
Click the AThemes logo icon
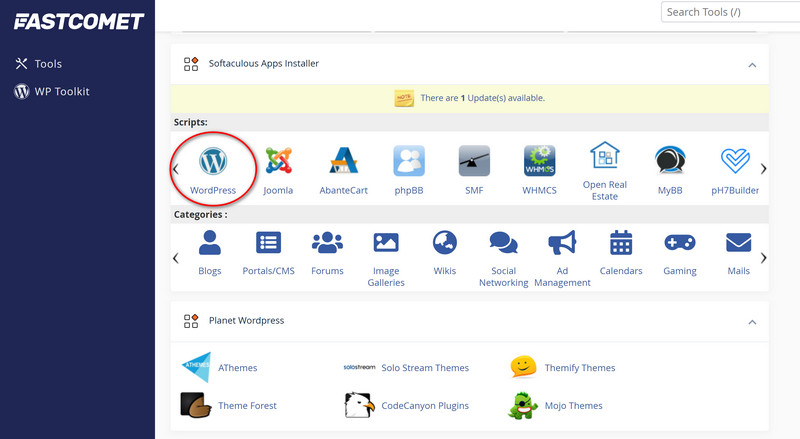click(x=196, y=367)
